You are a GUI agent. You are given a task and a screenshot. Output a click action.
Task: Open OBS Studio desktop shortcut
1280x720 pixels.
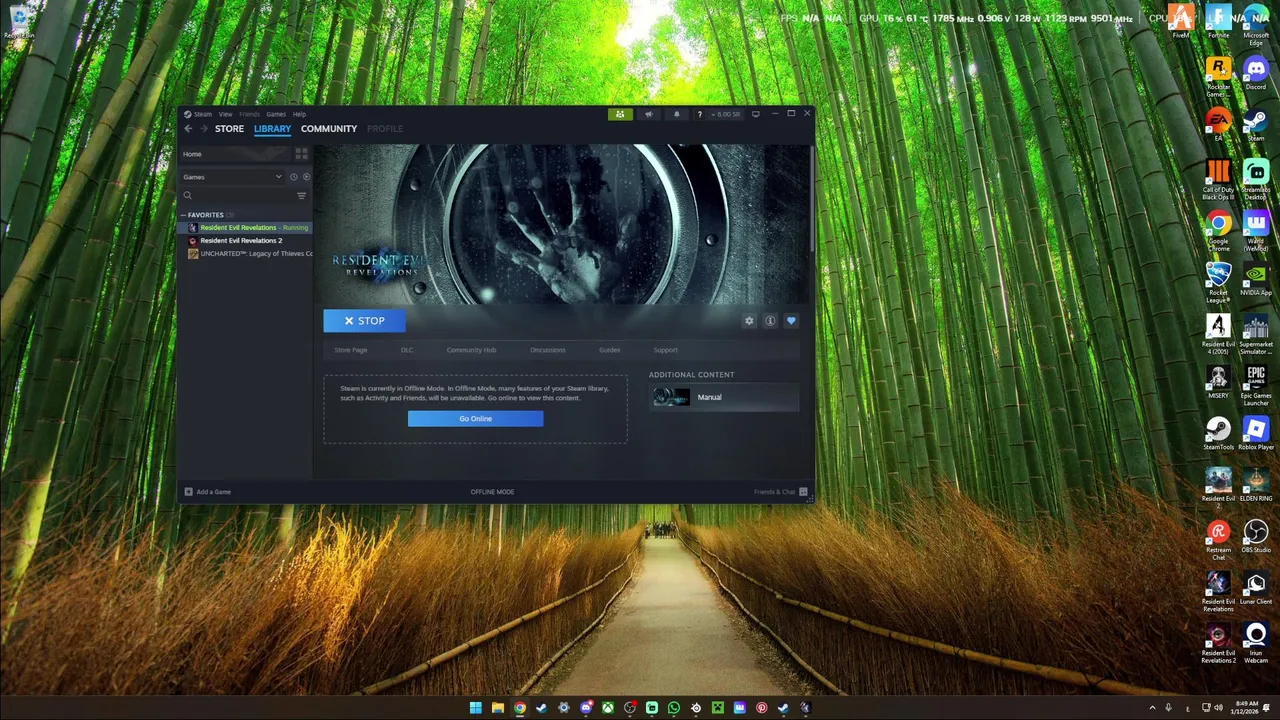tap(1255, 538)
